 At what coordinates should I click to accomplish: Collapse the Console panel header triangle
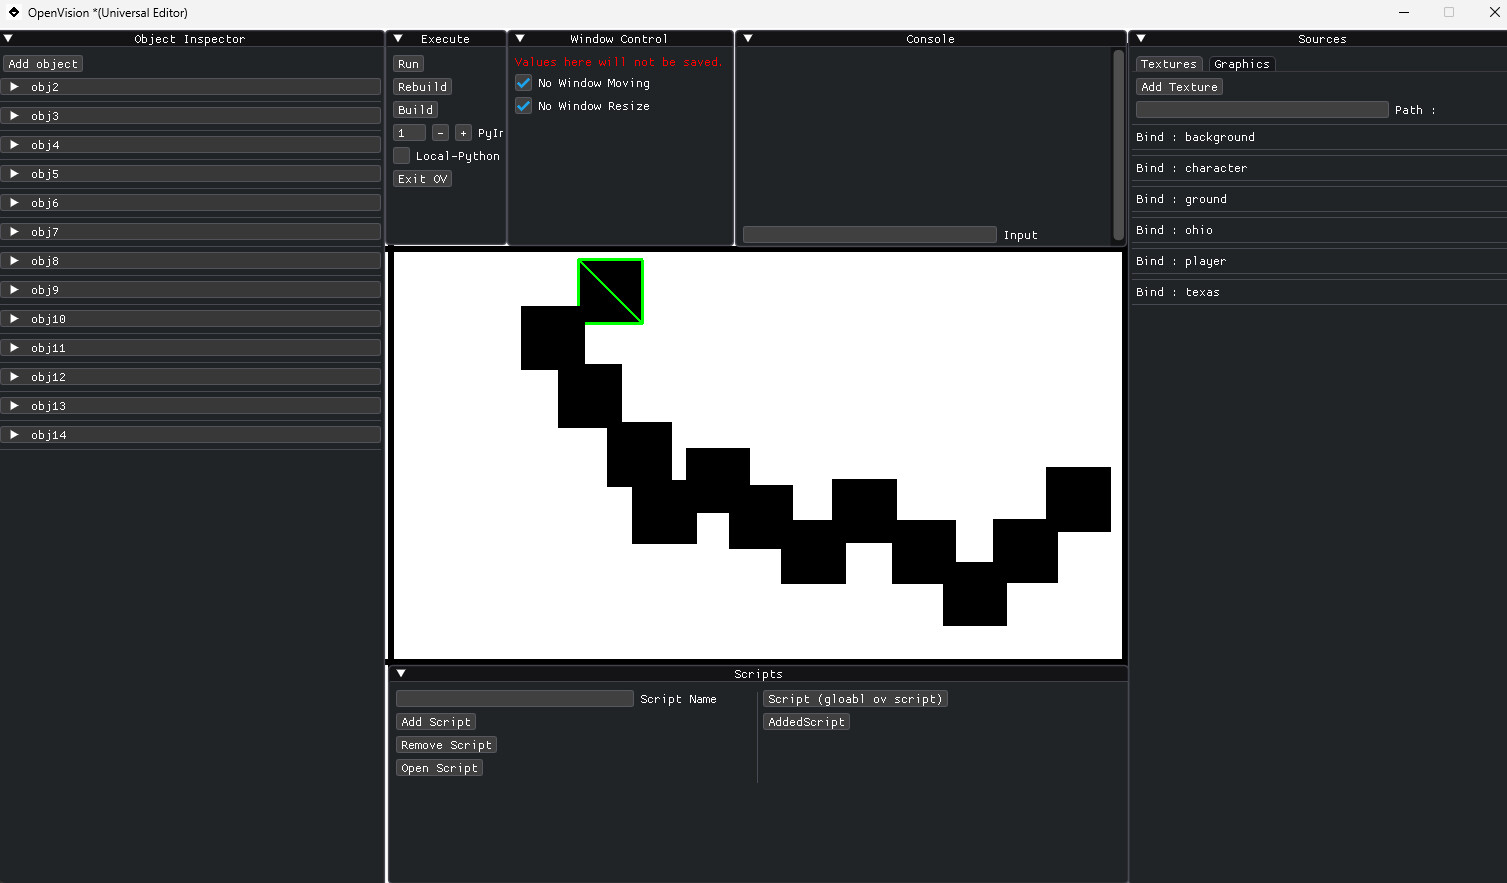click(x=747, y=38)
